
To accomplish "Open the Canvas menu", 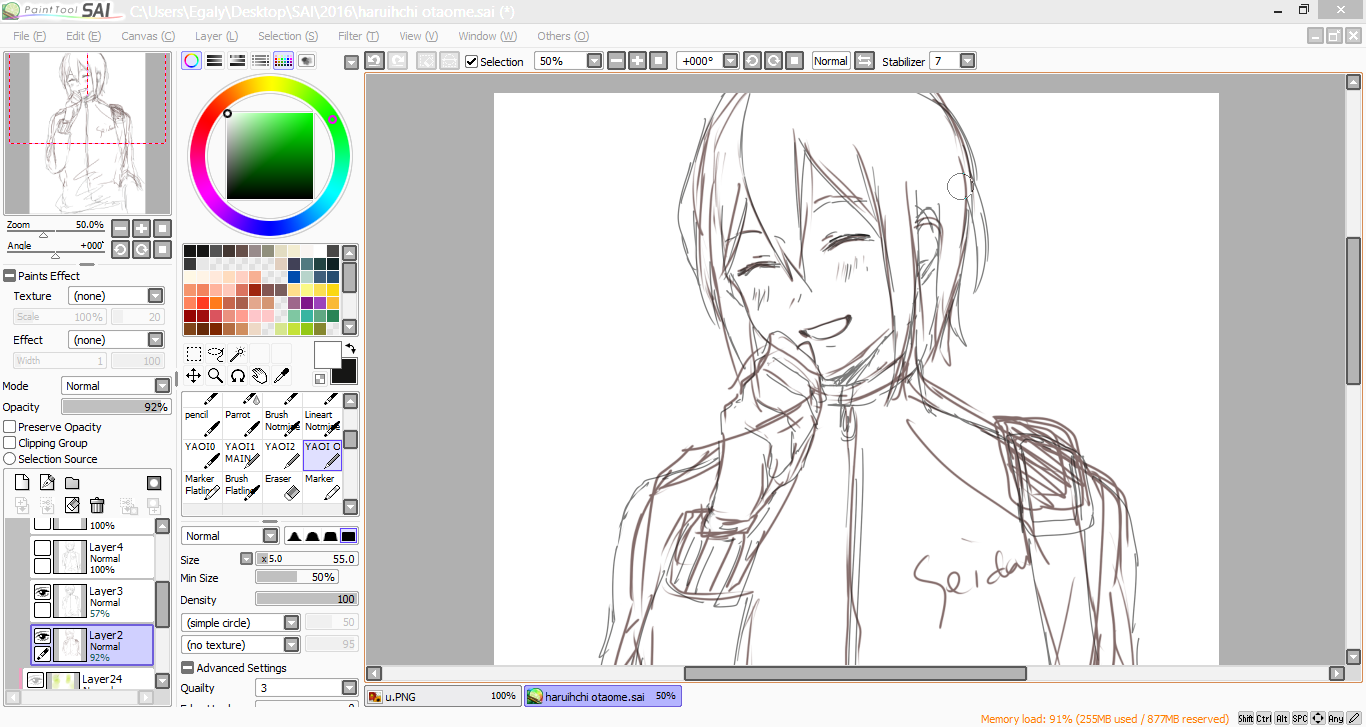I will click(x=148, y=36).
